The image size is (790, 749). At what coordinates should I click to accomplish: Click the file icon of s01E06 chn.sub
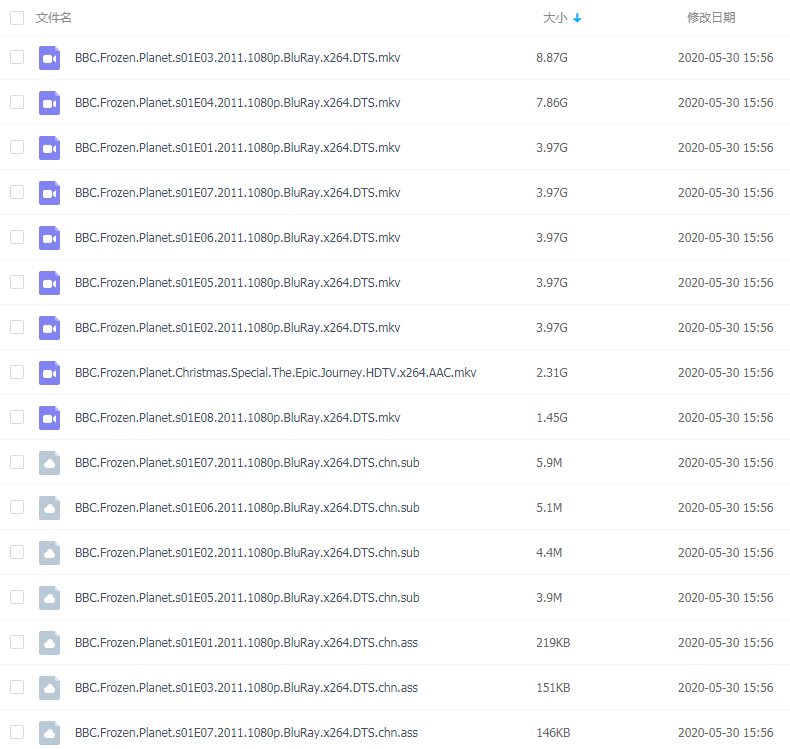click(49, 508)
